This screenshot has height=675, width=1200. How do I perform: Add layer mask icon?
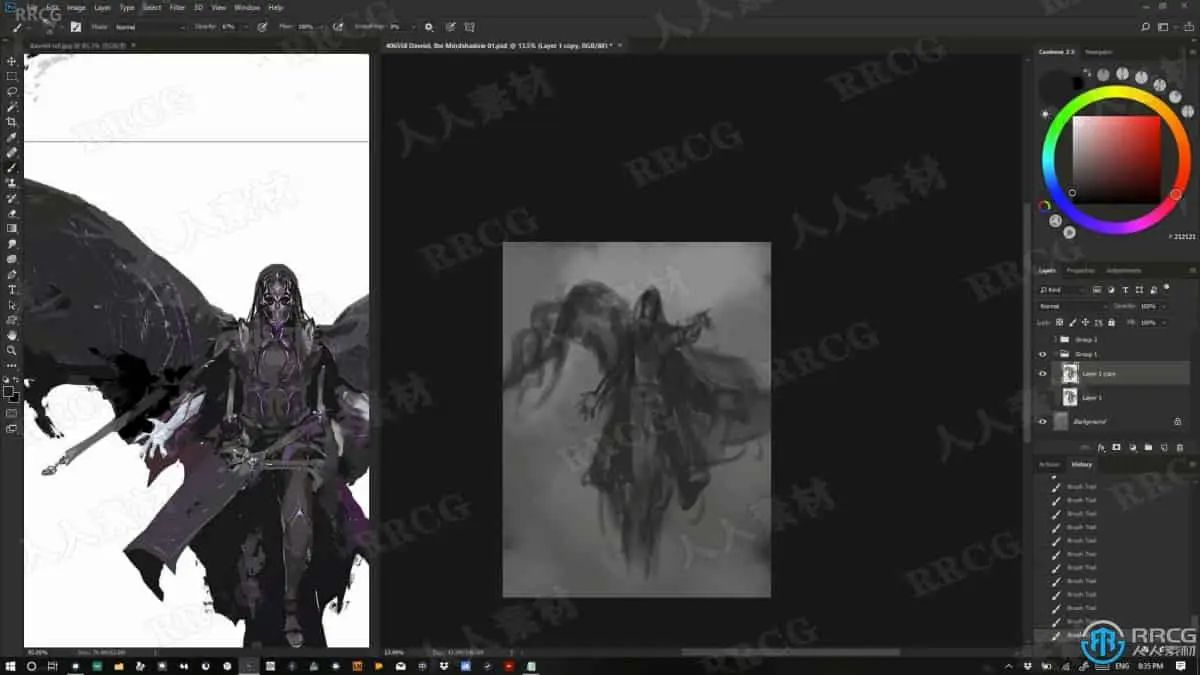click(1116, 447)
